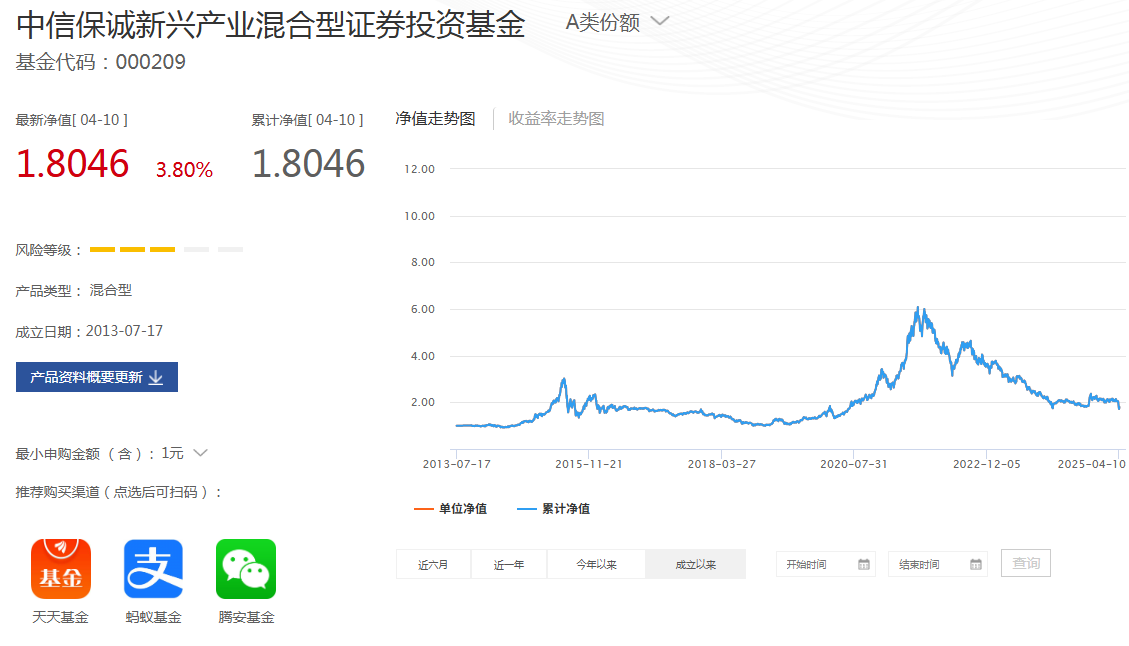Toggle 单位净值 legend series
Screen dimensions: 1129x646
451,508
